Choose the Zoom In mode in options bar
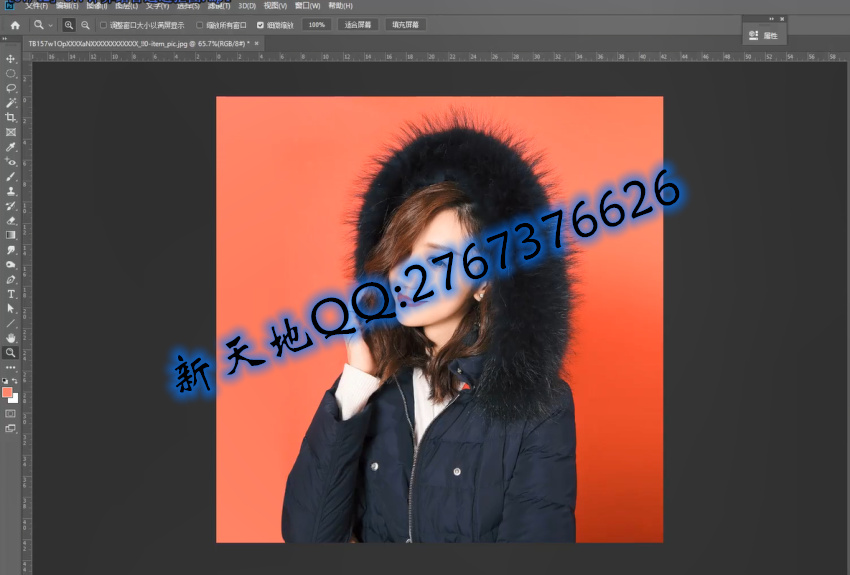 point(69,25)
